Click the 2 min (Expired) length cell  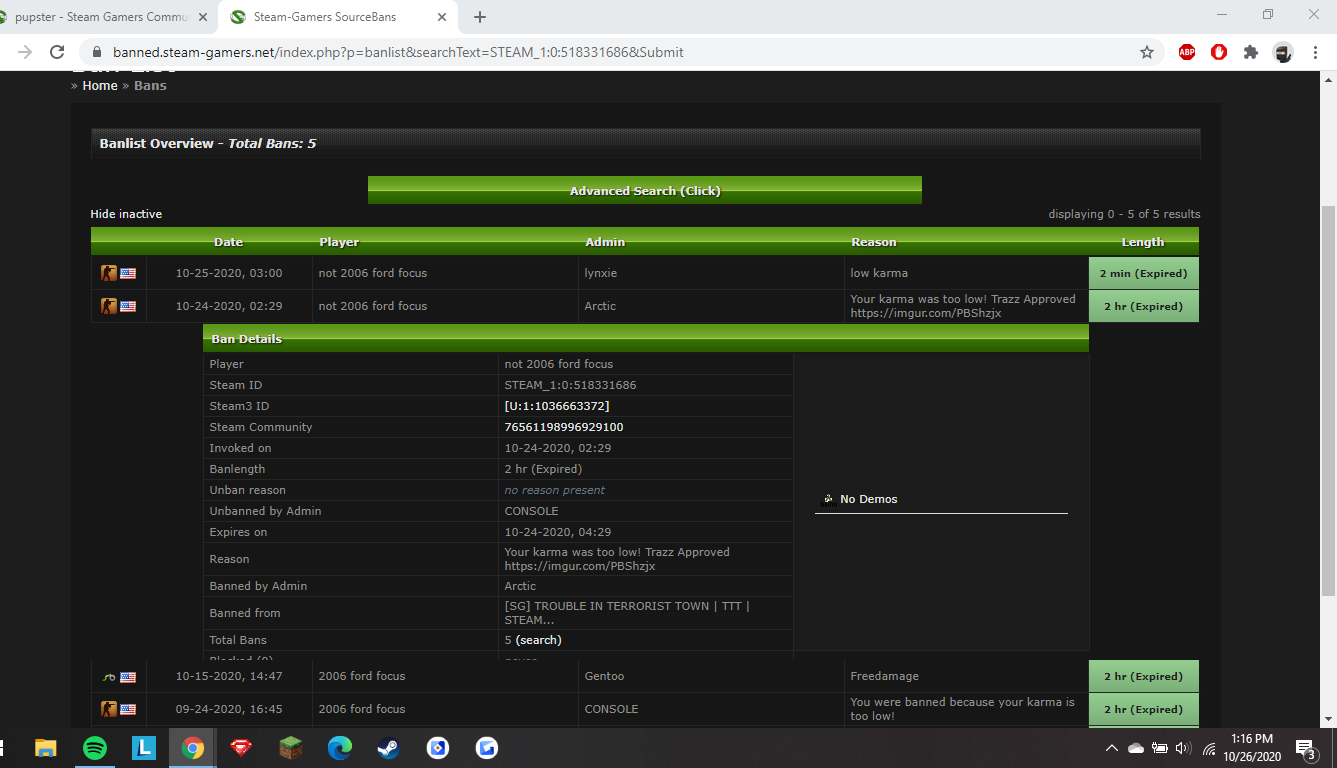pos(1143,273)
